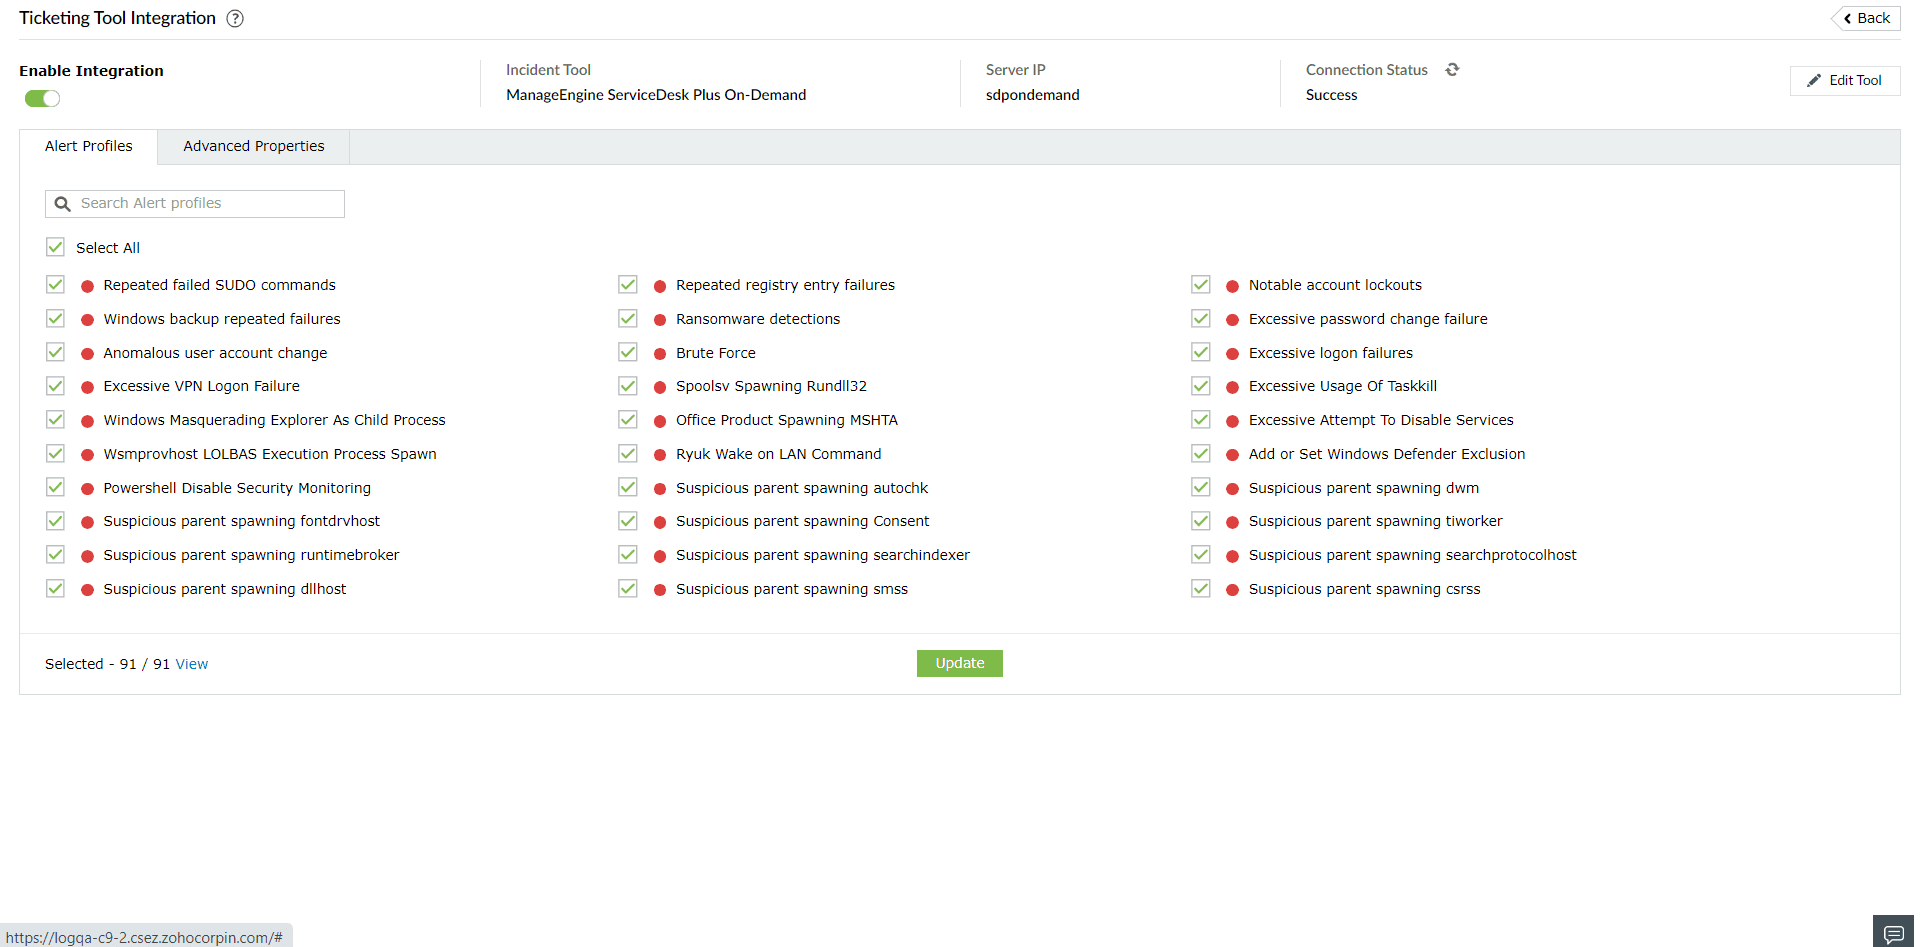Uncheck the Select All checkbox
Viewport: 1920px width, 947px height.
pos(55,246)
